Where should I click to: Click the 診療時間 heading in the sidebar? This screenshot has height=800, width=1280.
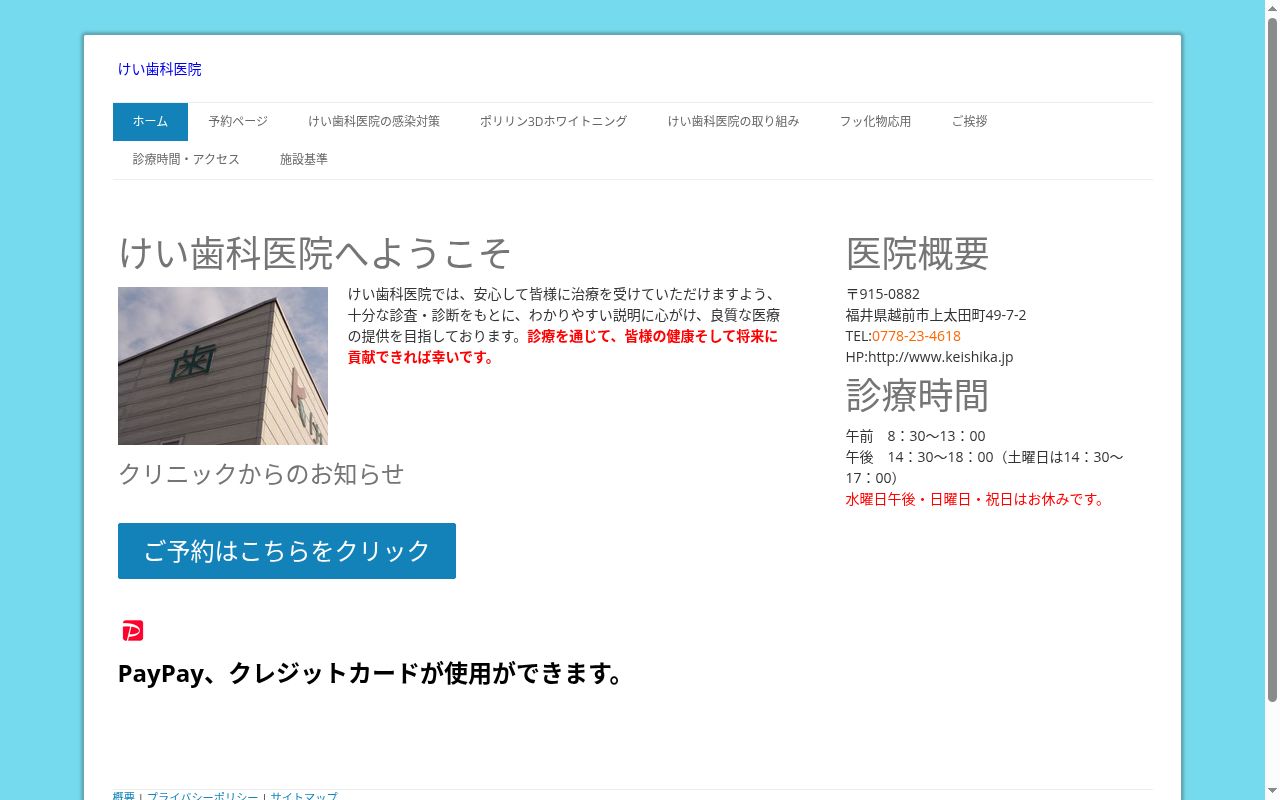tap(917, 396)
